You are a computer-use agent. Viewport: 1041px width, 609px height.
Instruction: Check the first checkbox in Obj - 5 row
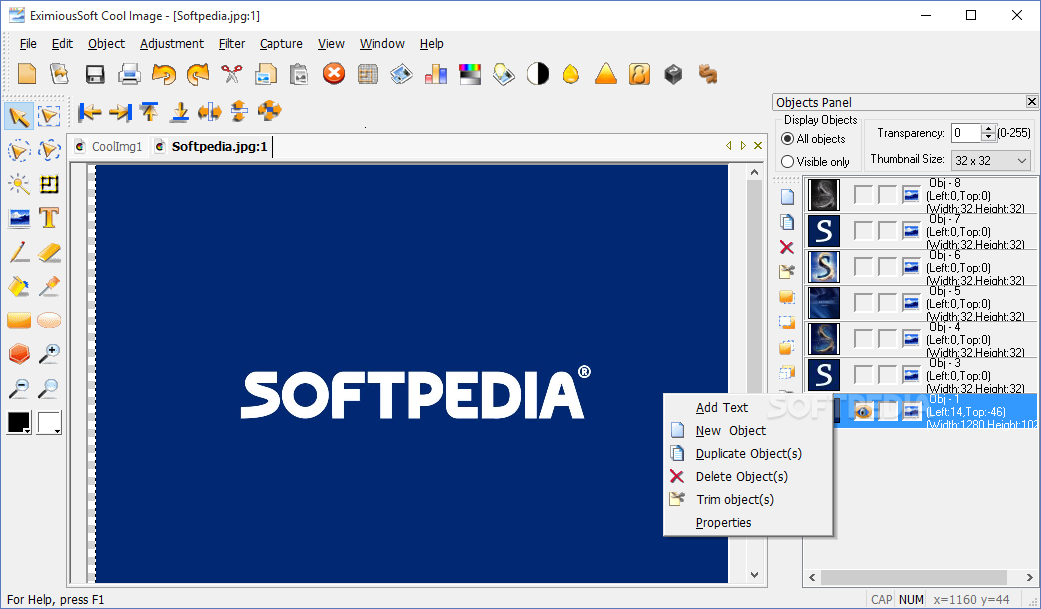pyautogui.click(x=863, y=302)
